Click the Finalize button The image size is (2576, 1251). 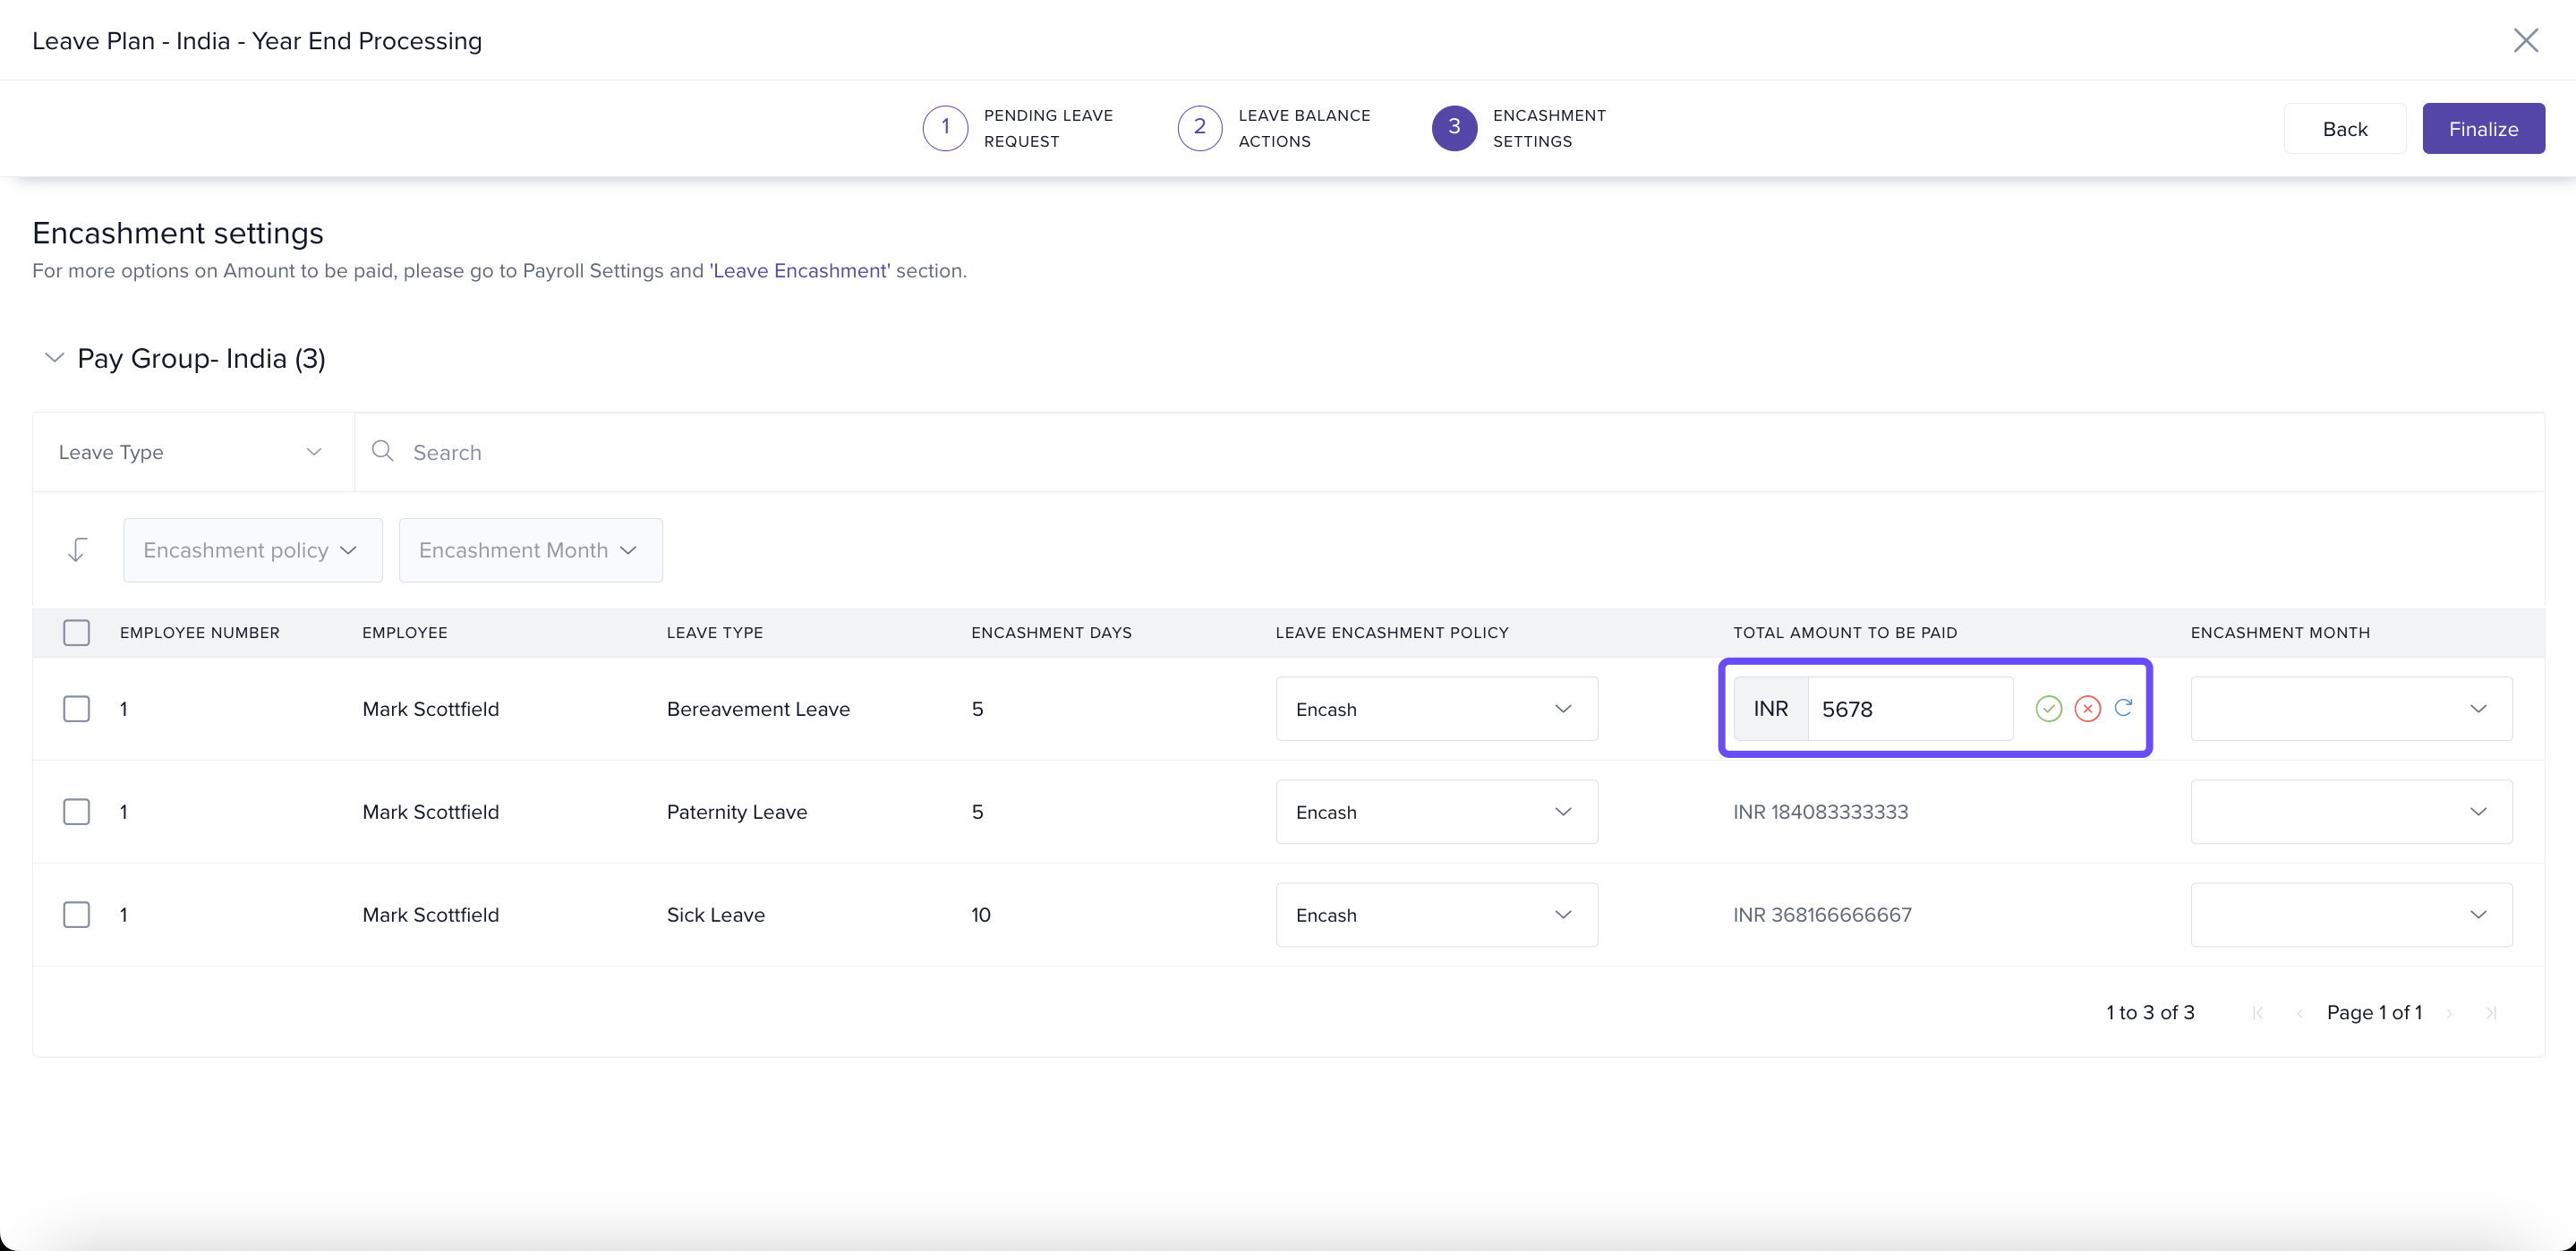pyautogui.click(x=2482, y=129)
